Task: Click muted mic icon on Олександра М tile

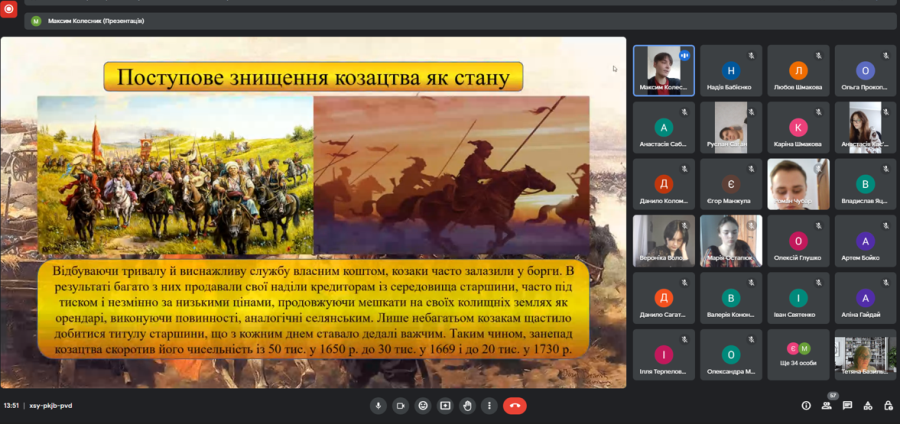Action: pos(751,339)
